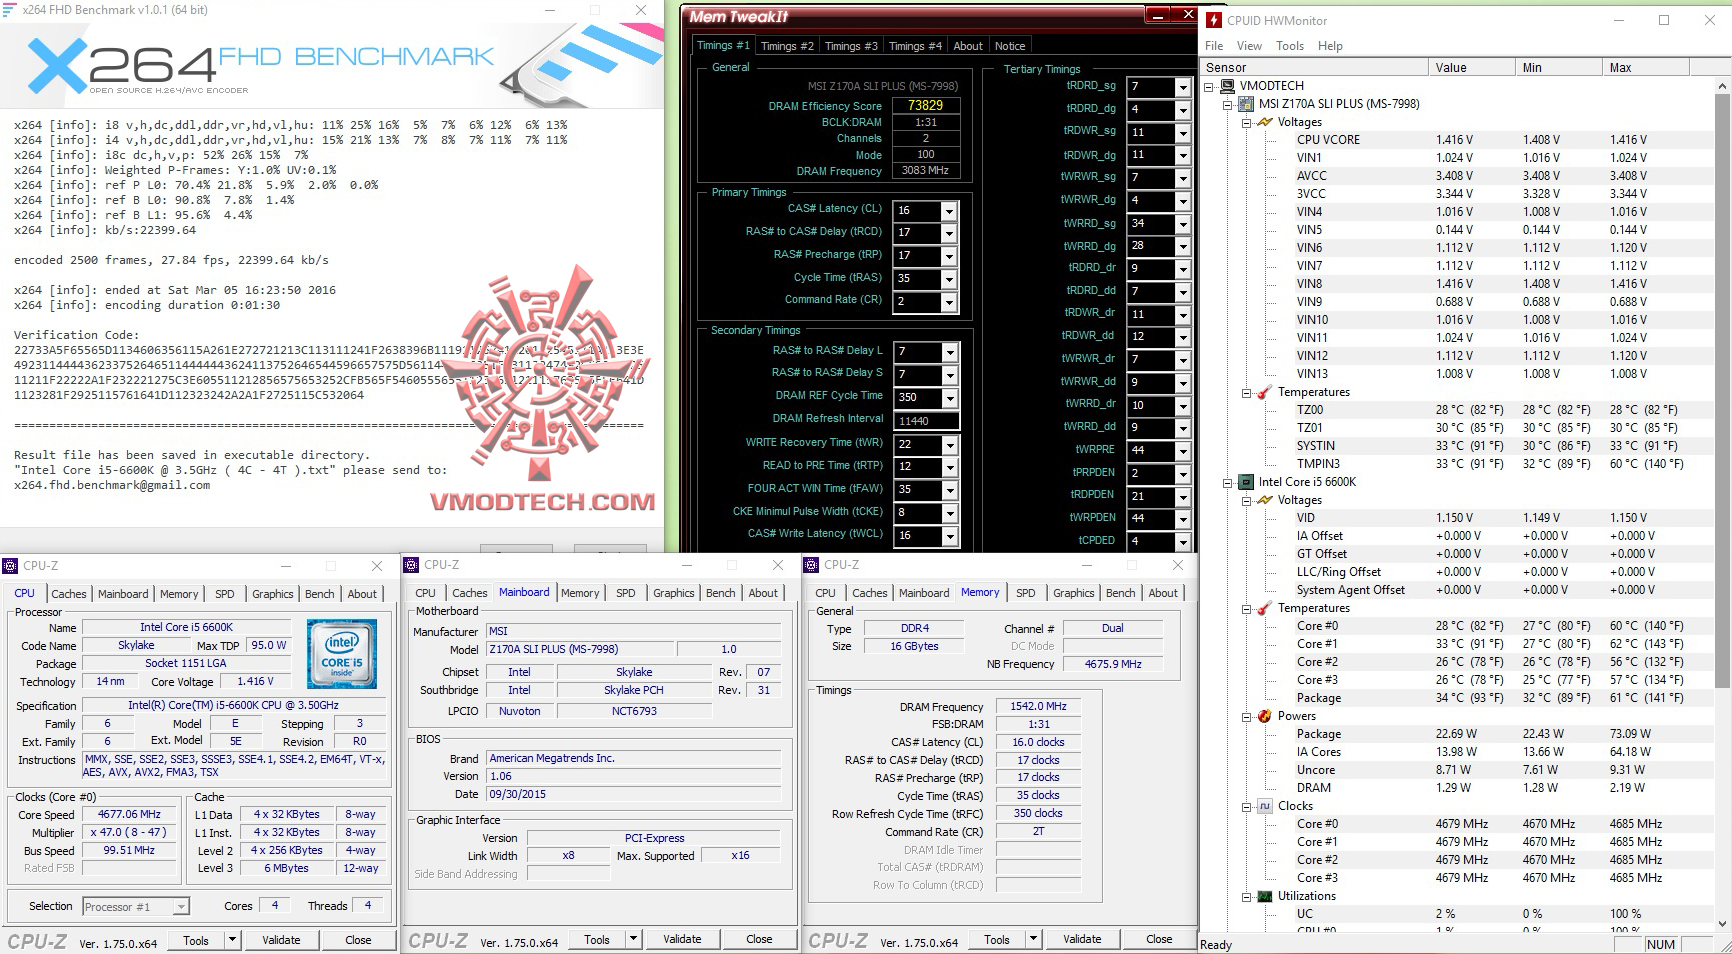Click the CPUID HWMonitor title bar icon

click(x=1214, y=20)
